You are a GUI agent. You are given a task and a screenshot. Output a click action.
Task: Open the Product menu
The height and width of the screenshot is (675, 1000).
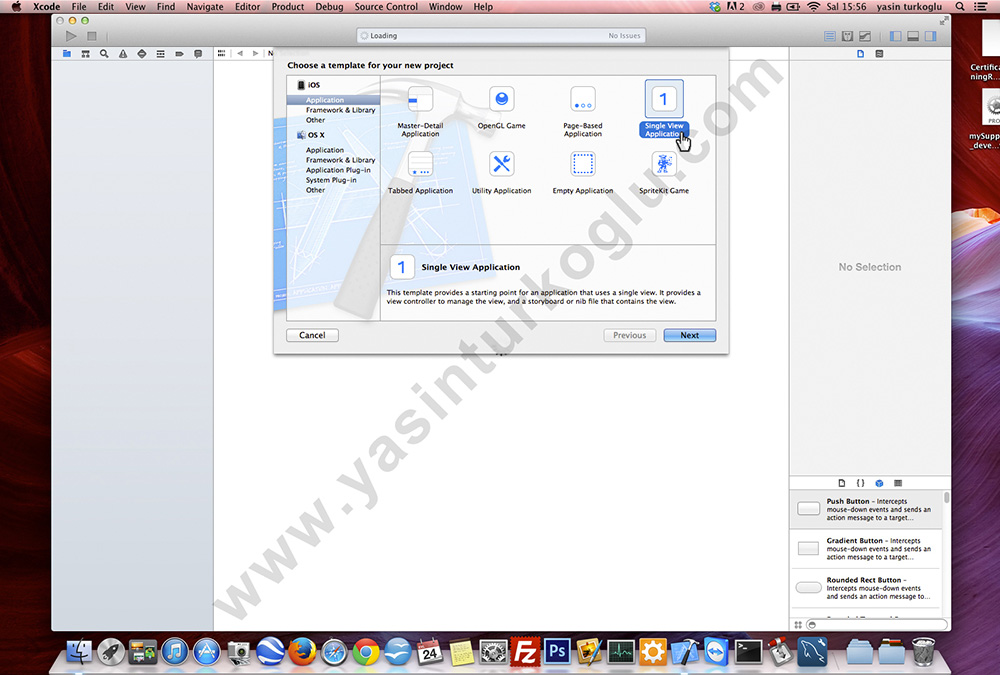tap(288, 6)
